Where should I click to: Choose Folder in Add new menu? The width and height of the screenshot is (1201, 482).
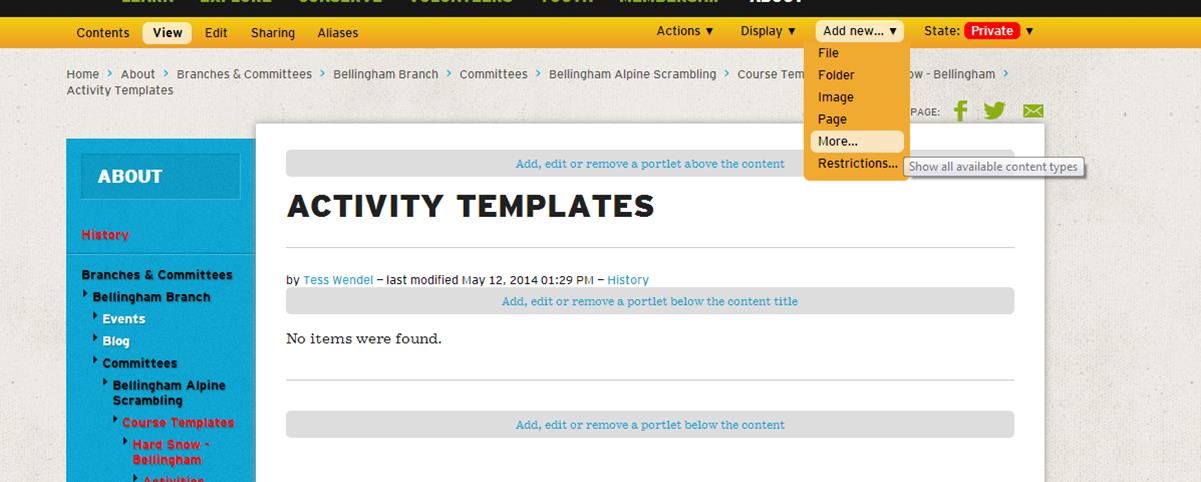[x=836, y=75]
